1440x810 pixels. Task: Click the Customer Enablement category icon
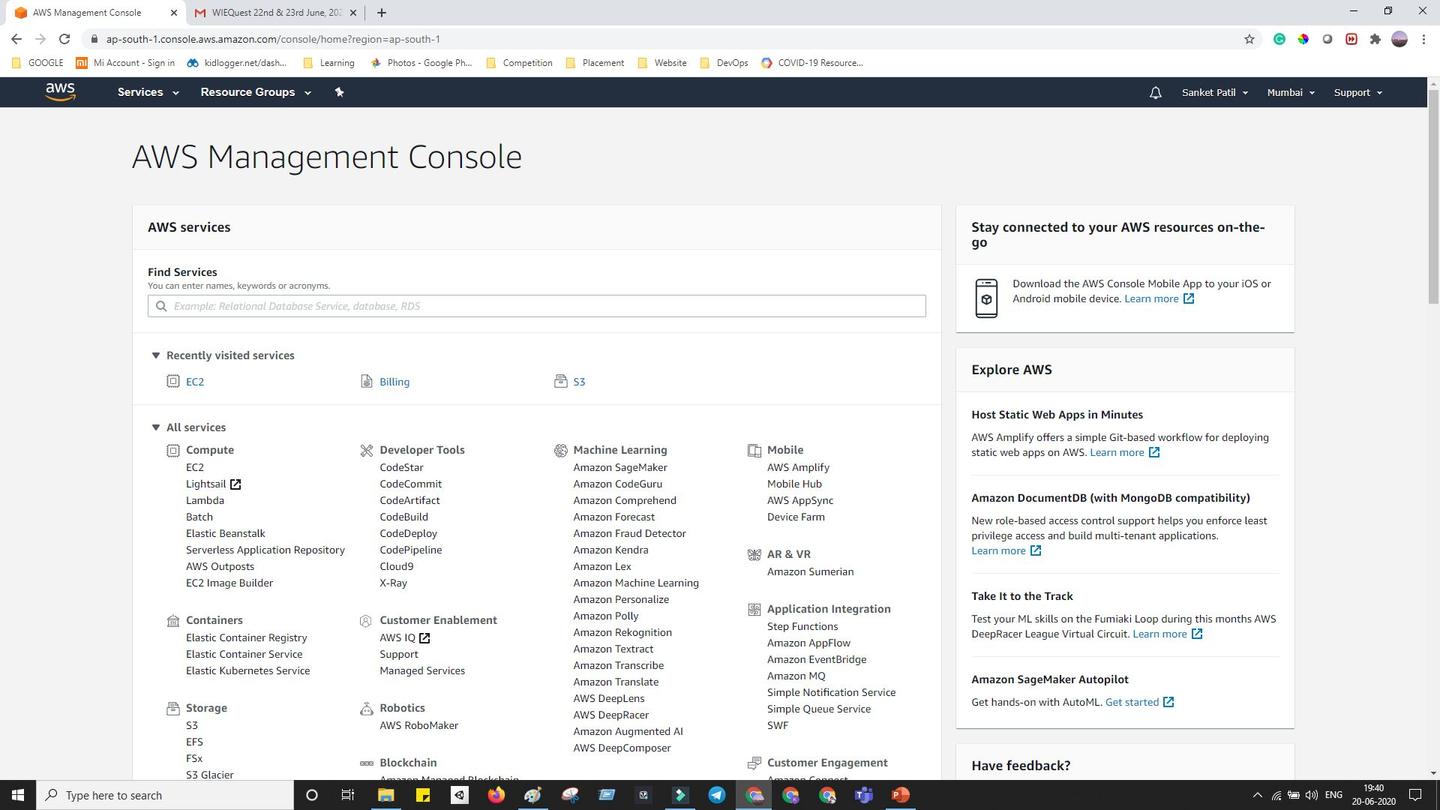click(x=367, y=620)
